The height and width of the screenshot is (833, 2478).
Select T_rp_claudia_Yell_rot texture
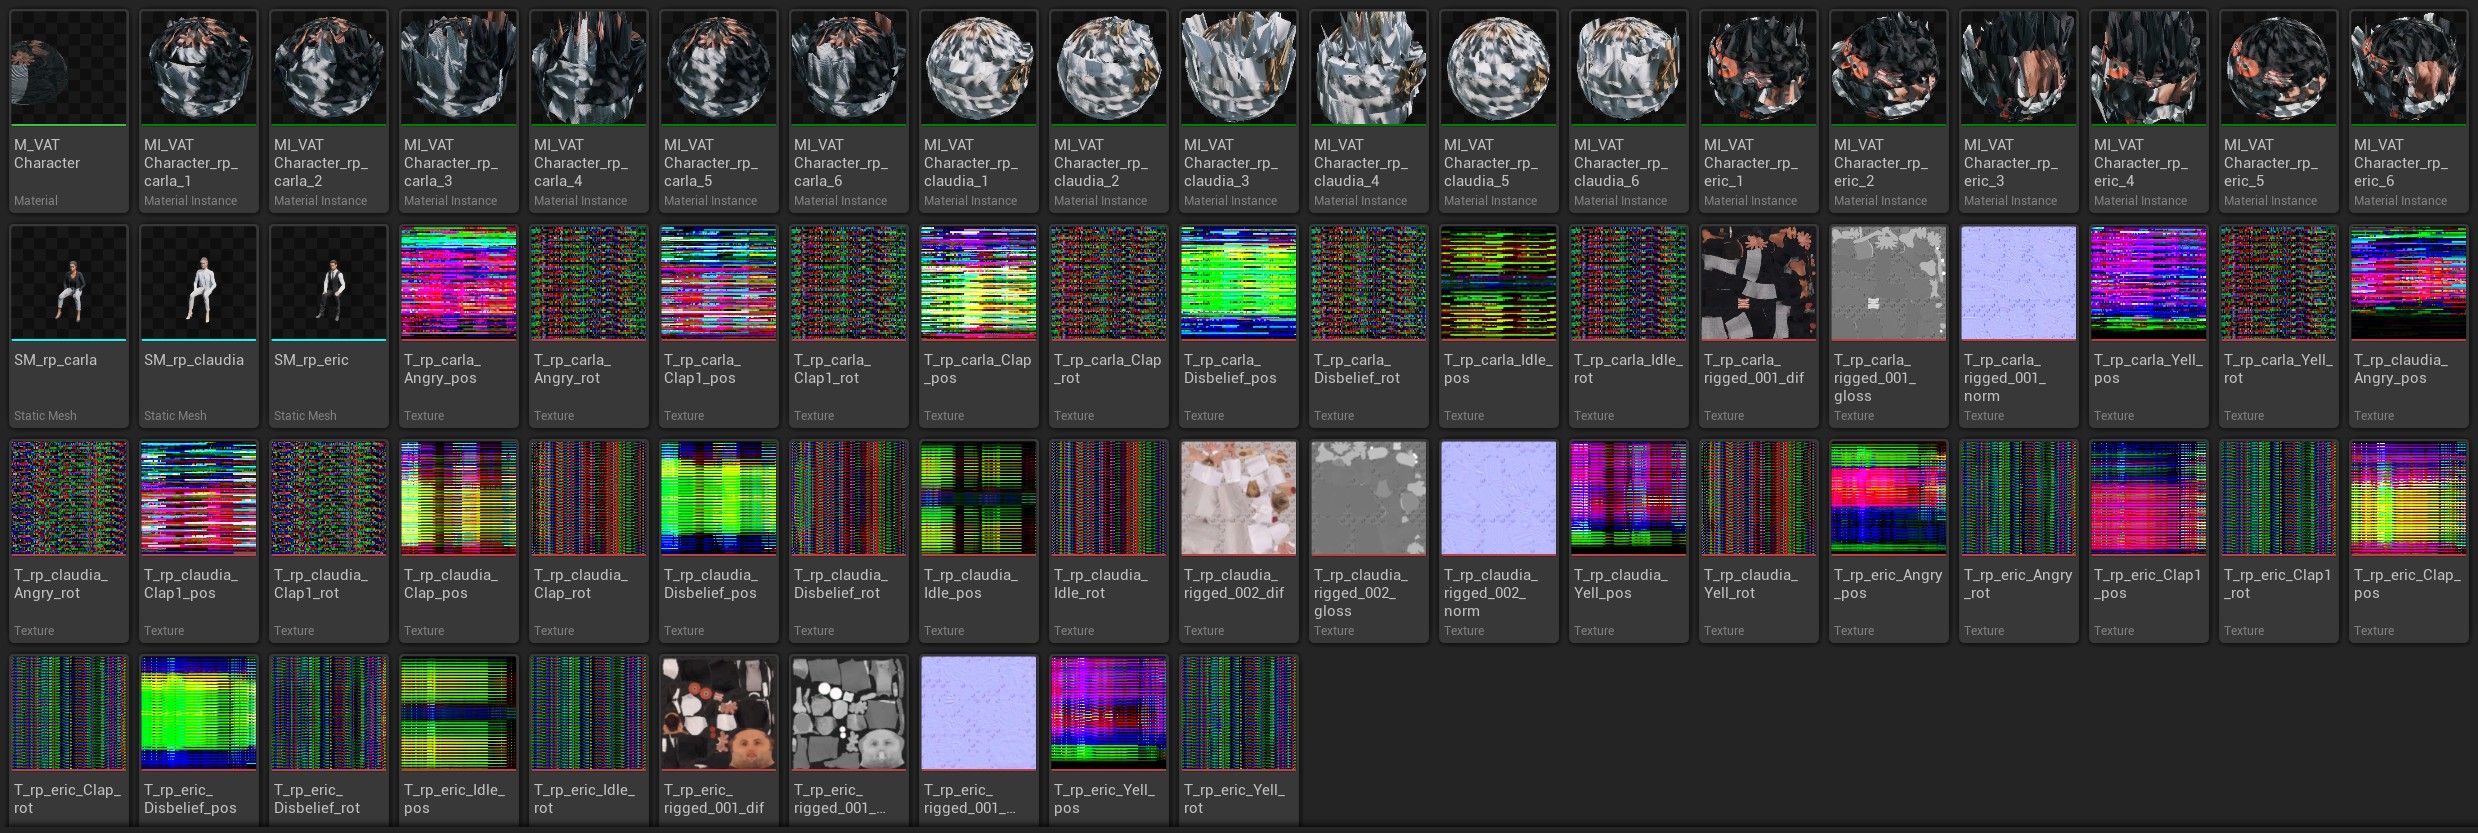(1759, 541)
